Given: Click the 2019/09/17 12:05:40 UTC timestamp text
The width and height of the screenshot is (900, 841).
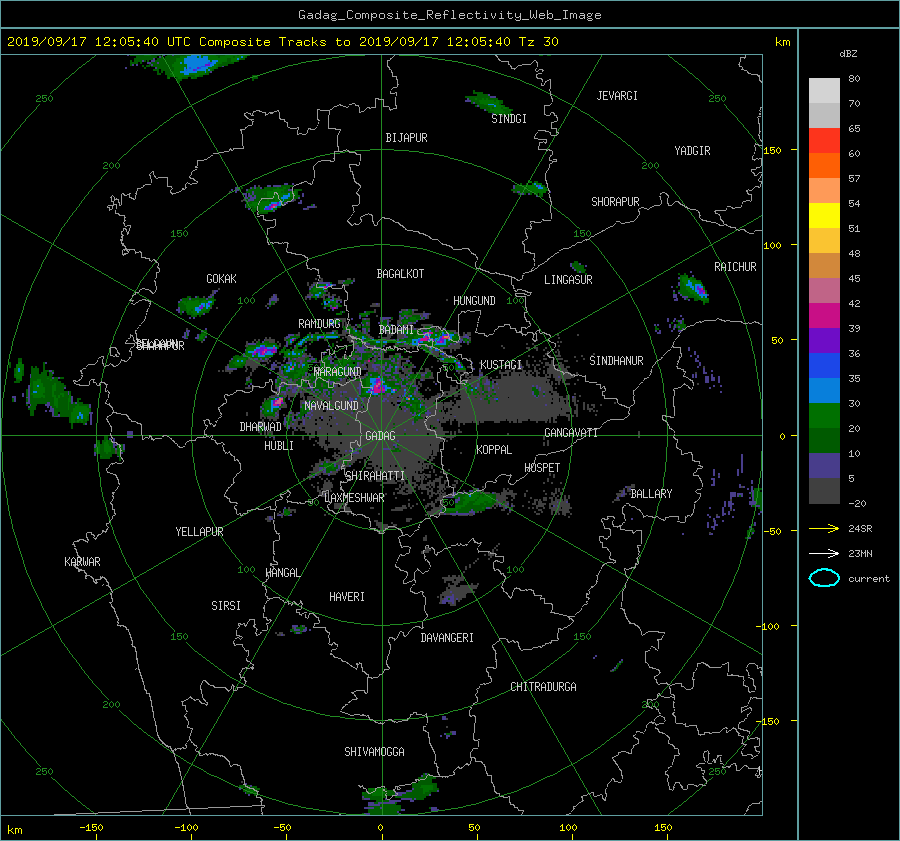Looking at the screenshot, I should [99, 42].
